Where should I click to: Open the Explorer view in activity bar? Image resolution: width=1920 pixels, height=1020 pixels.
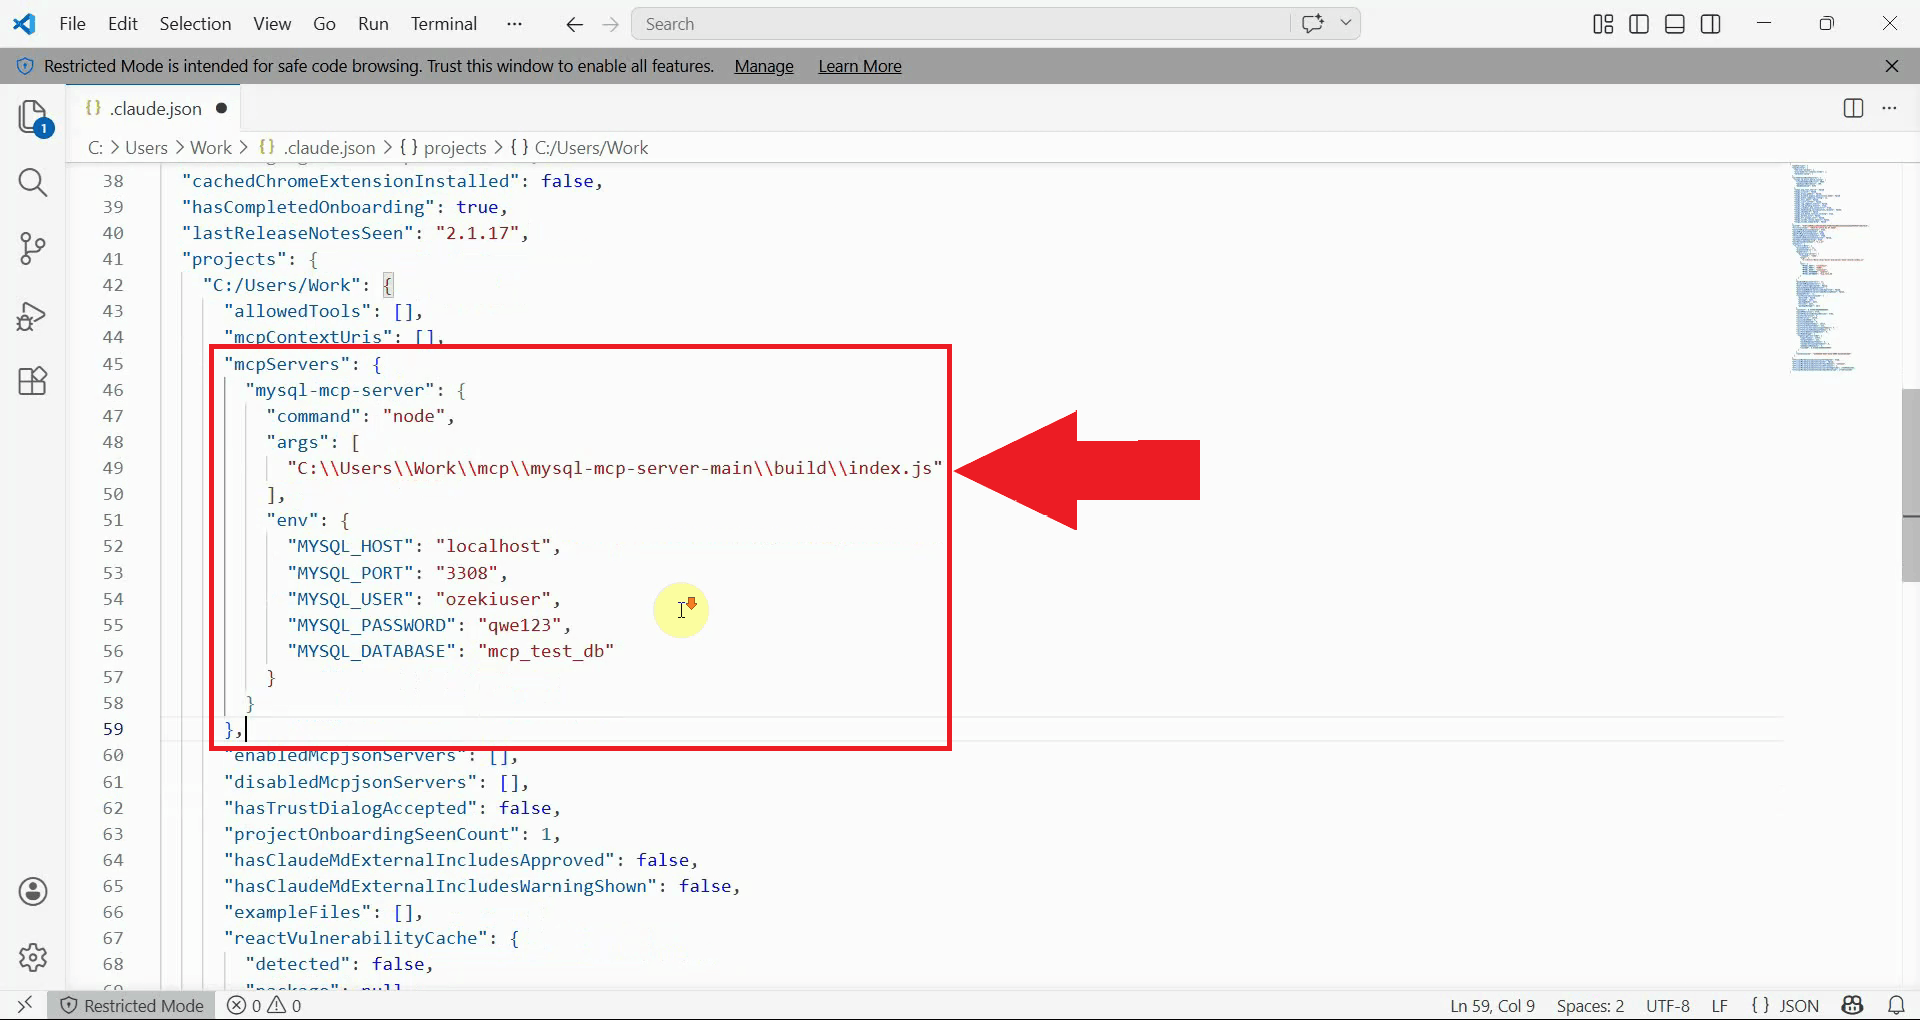click(x=33, y=118)
